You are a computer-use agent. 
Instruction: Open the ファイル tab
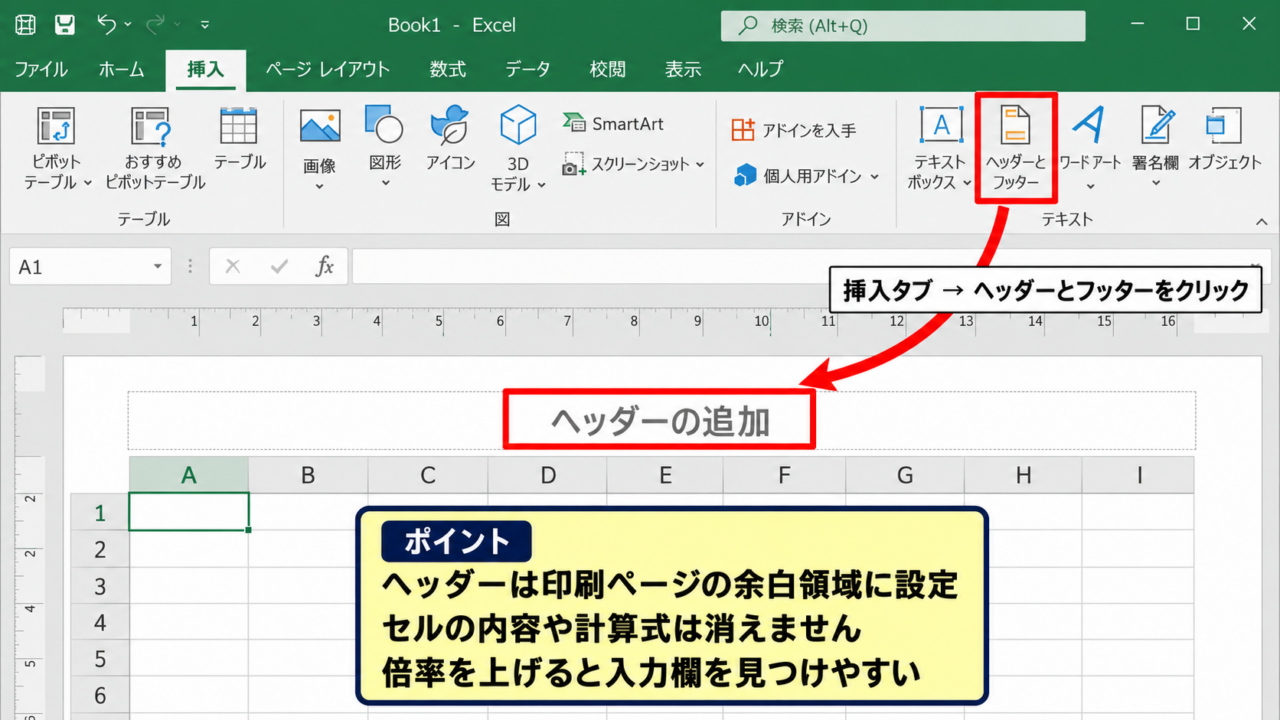tap(41, 69)
